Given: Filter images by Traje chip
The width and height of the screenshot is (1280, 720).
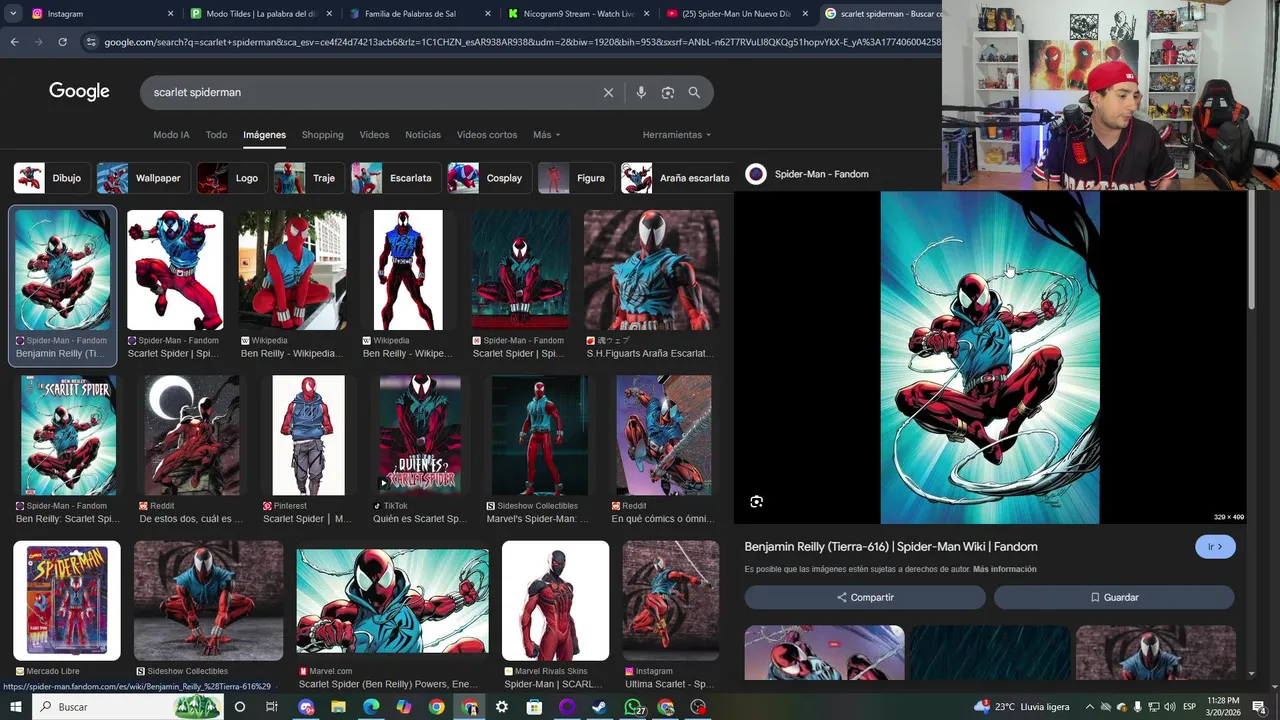Looking at the screenshot, I should [x=309, y=178].
